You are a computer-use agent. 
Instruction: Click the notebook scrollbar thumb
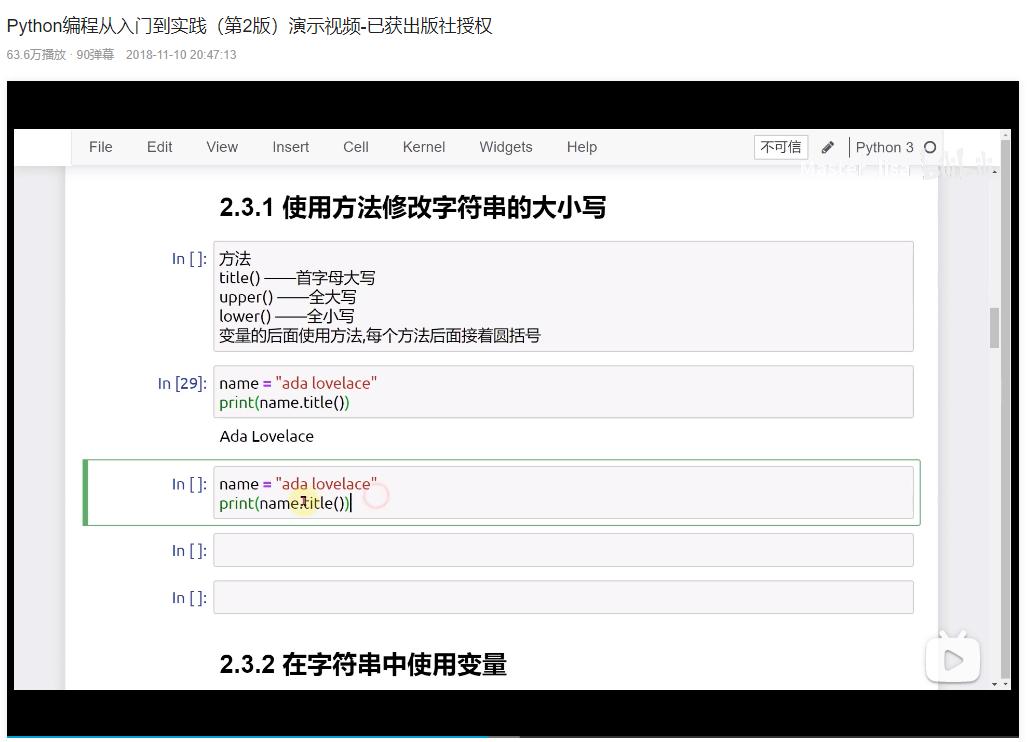(994, 325)
